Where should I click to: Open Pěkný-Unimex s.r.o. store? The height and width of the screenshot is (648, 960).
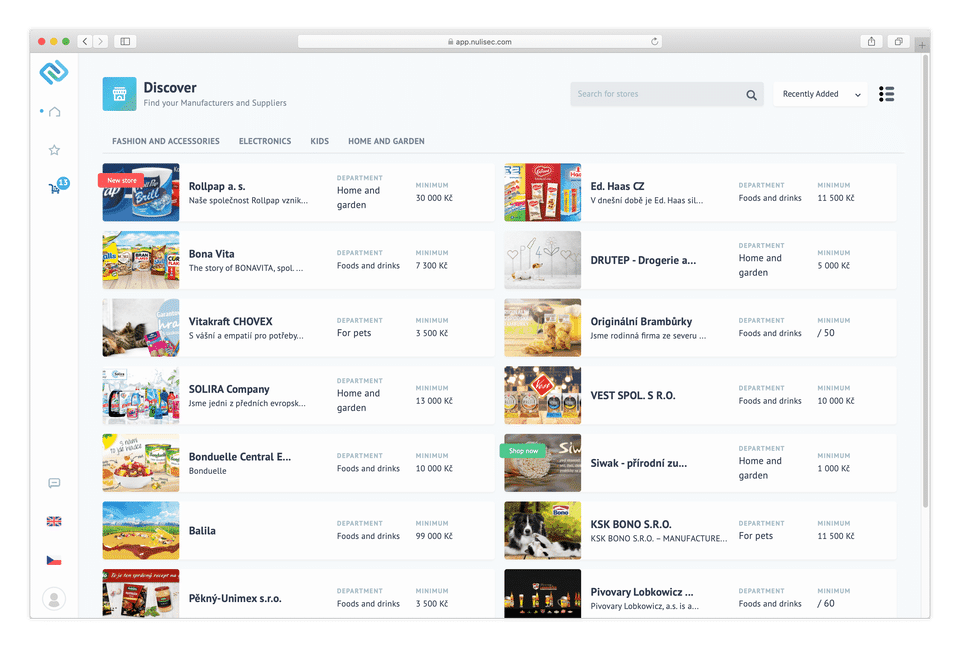point(298,593)
